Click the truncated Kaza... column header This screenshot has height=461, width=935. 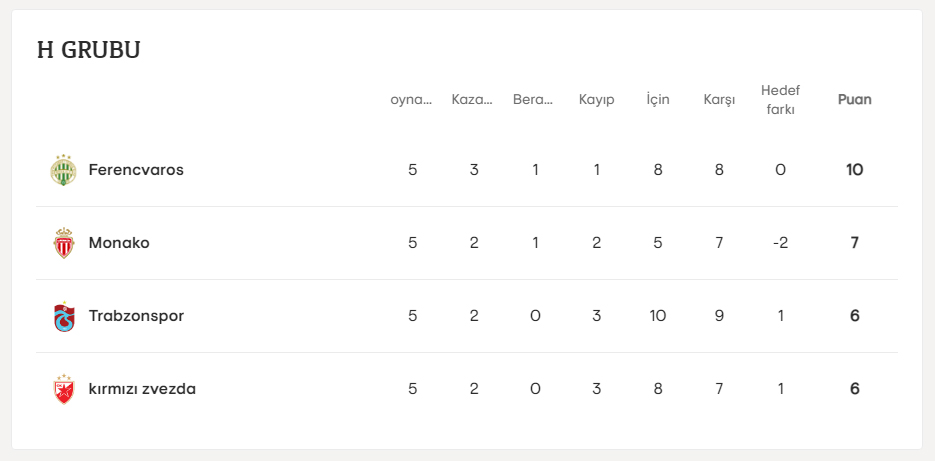(x=472, y=100)
